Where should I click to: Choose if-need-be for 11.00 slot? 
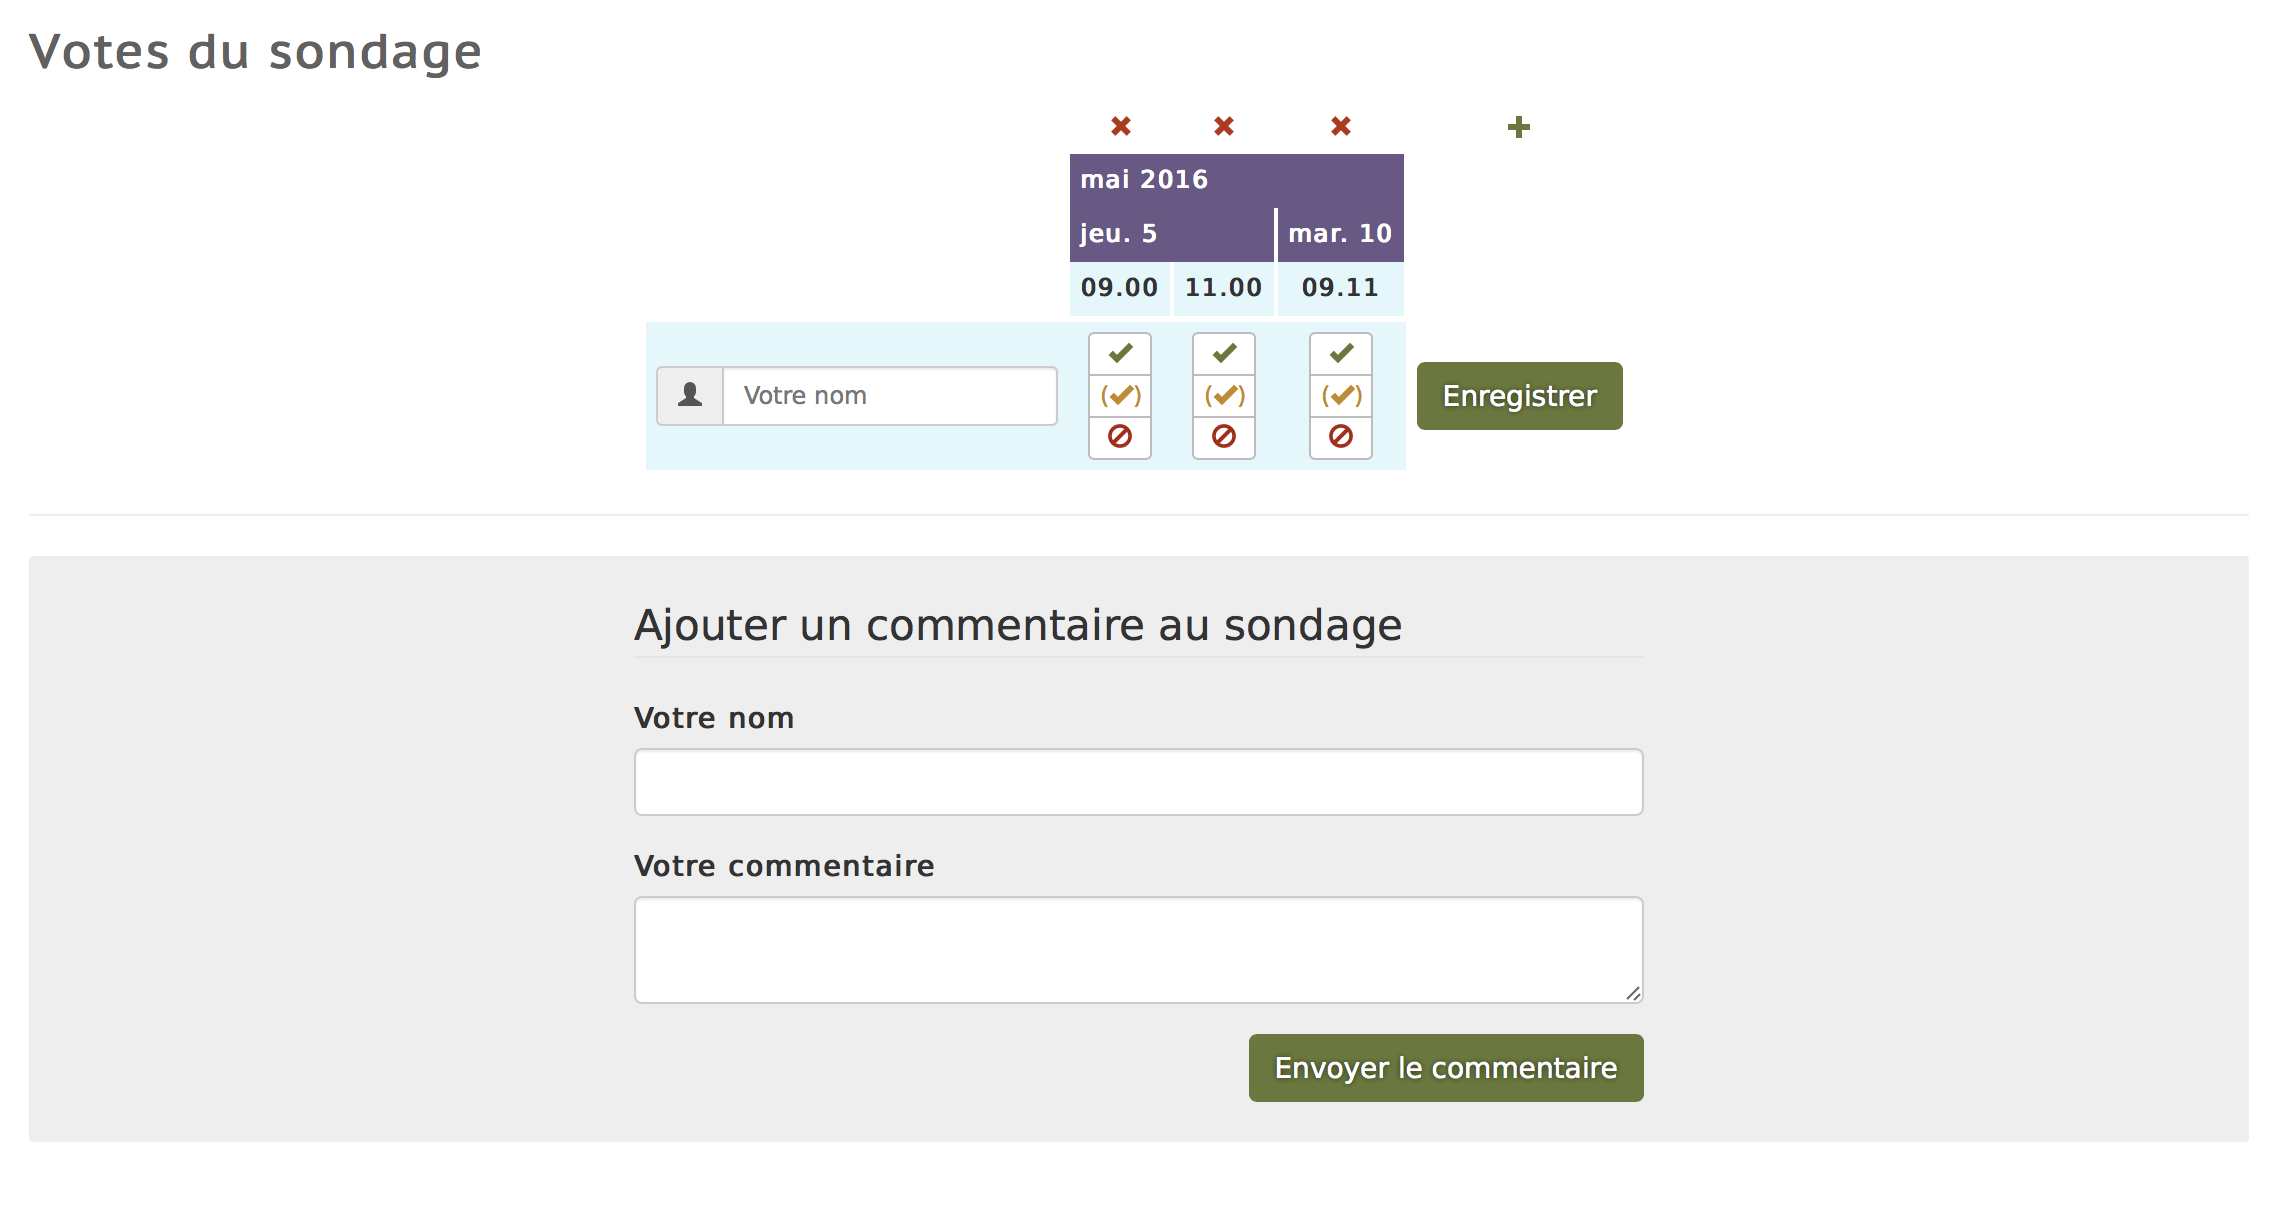1224,396
